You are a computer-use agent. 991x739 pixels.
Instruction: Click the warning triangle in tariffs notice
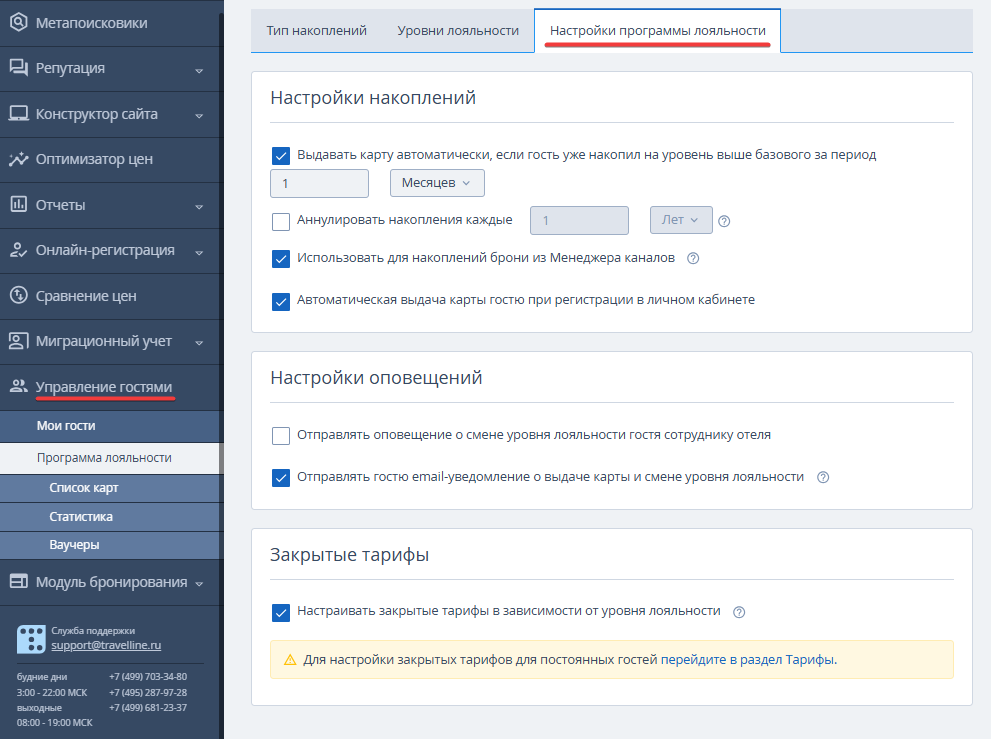290,660
